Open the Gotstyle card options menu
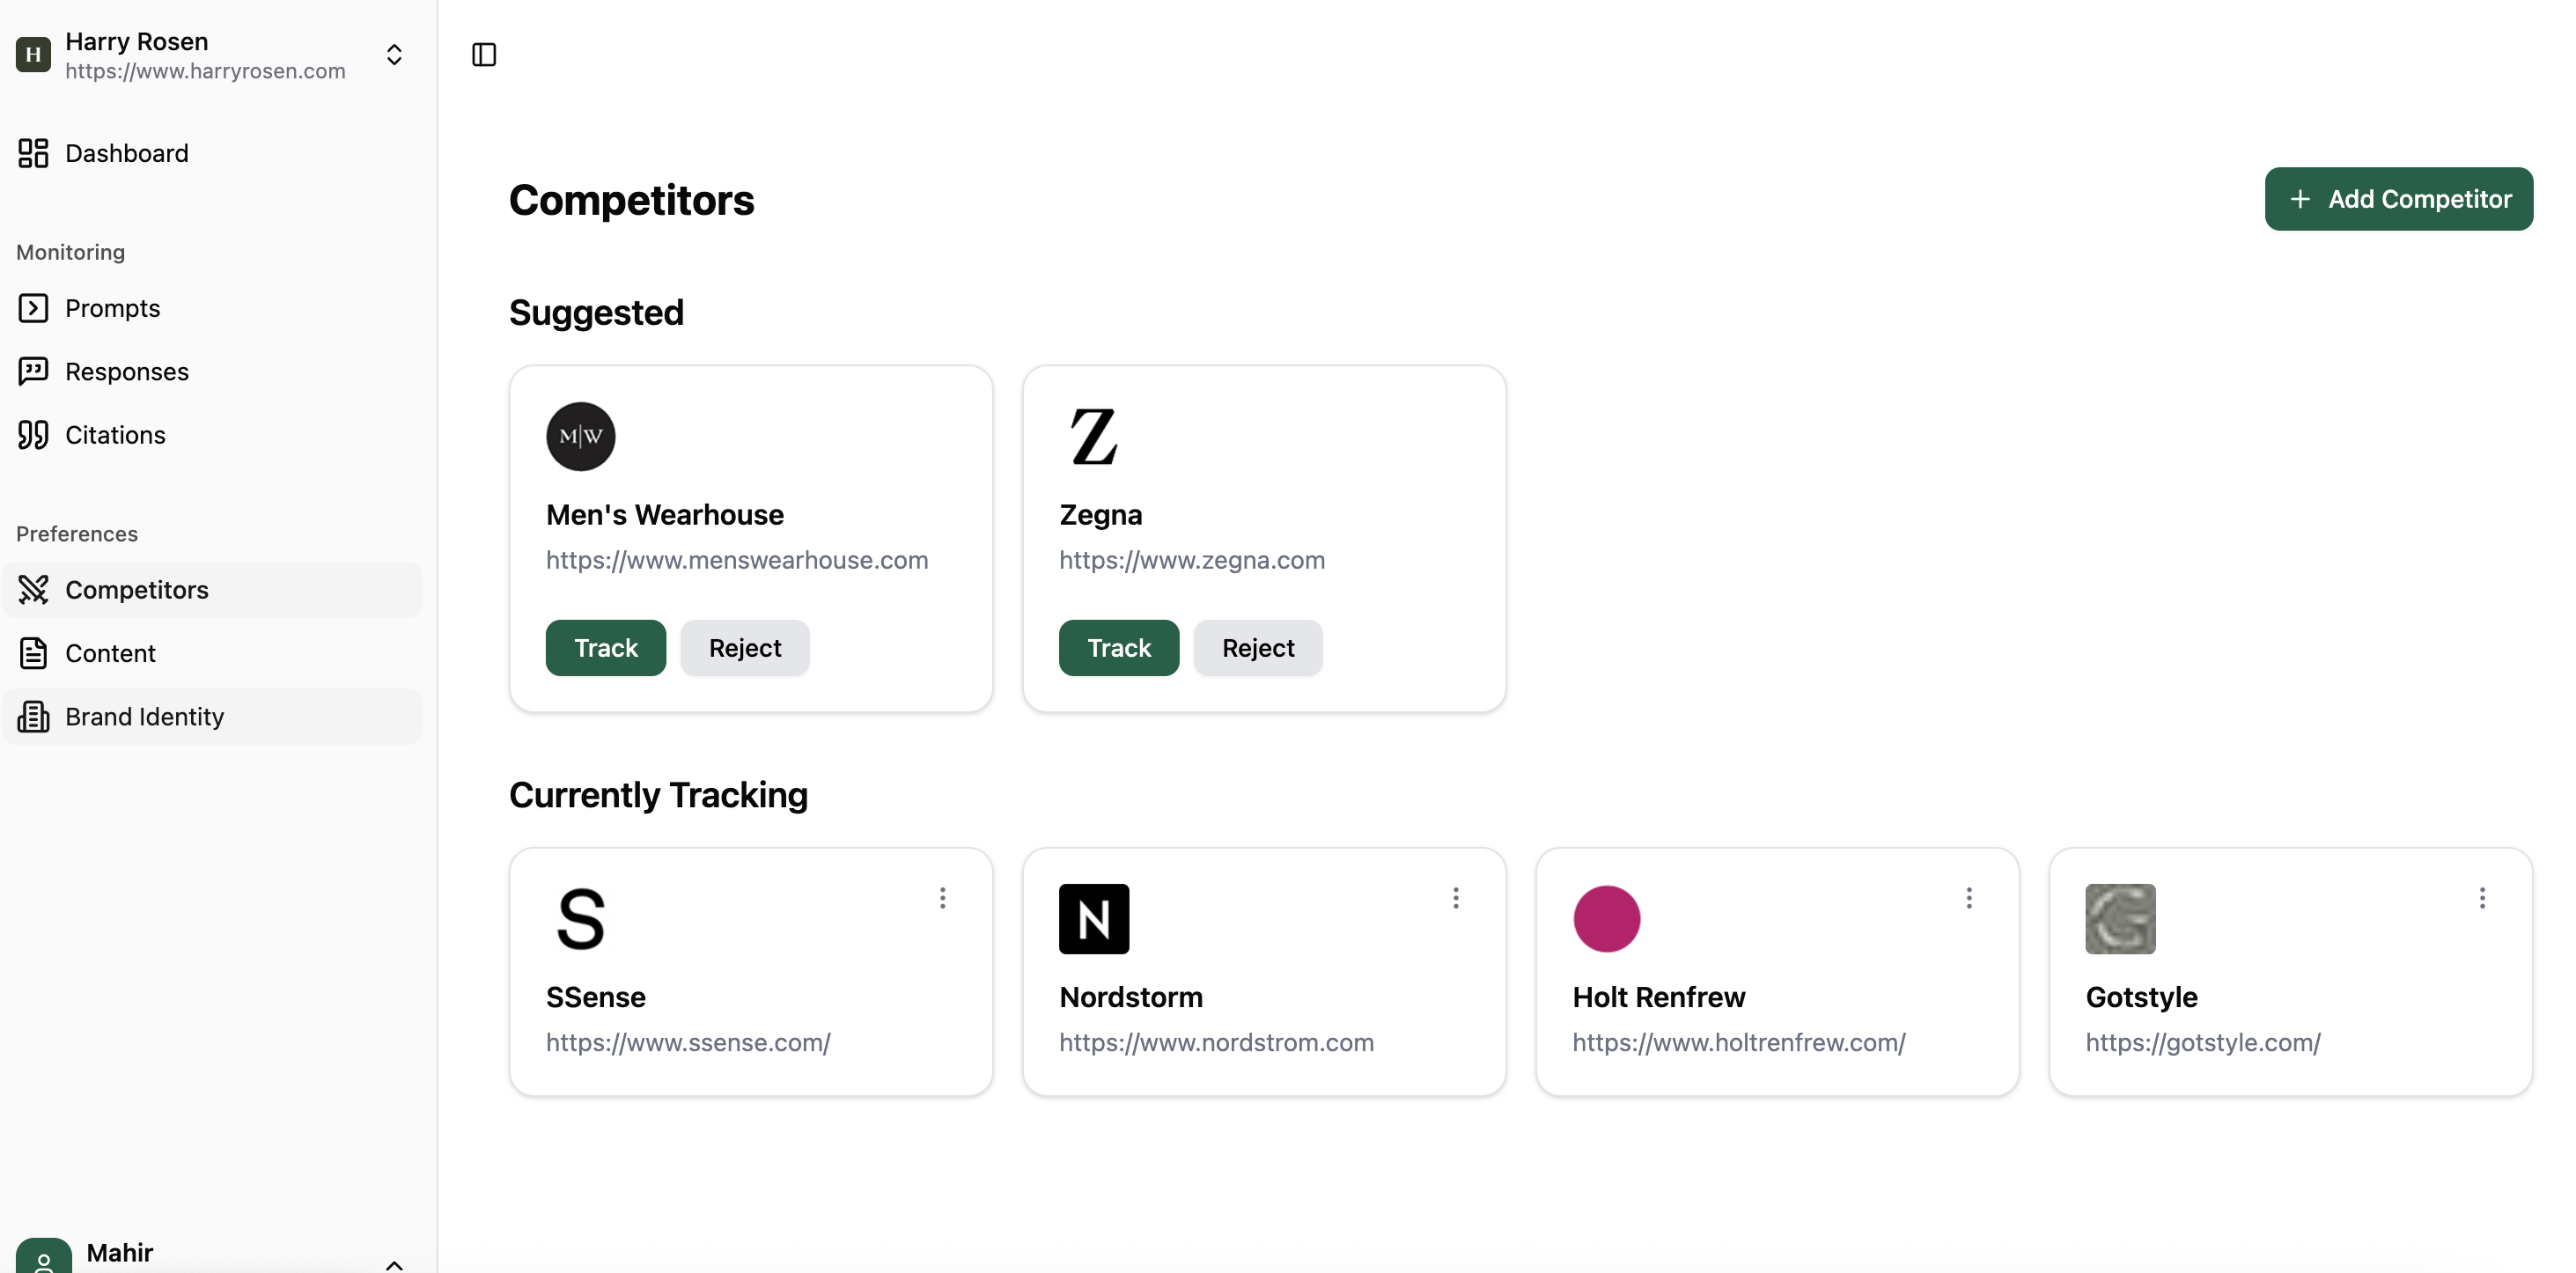Viewport: 2576px width, 1273px height. [2483, 897]
